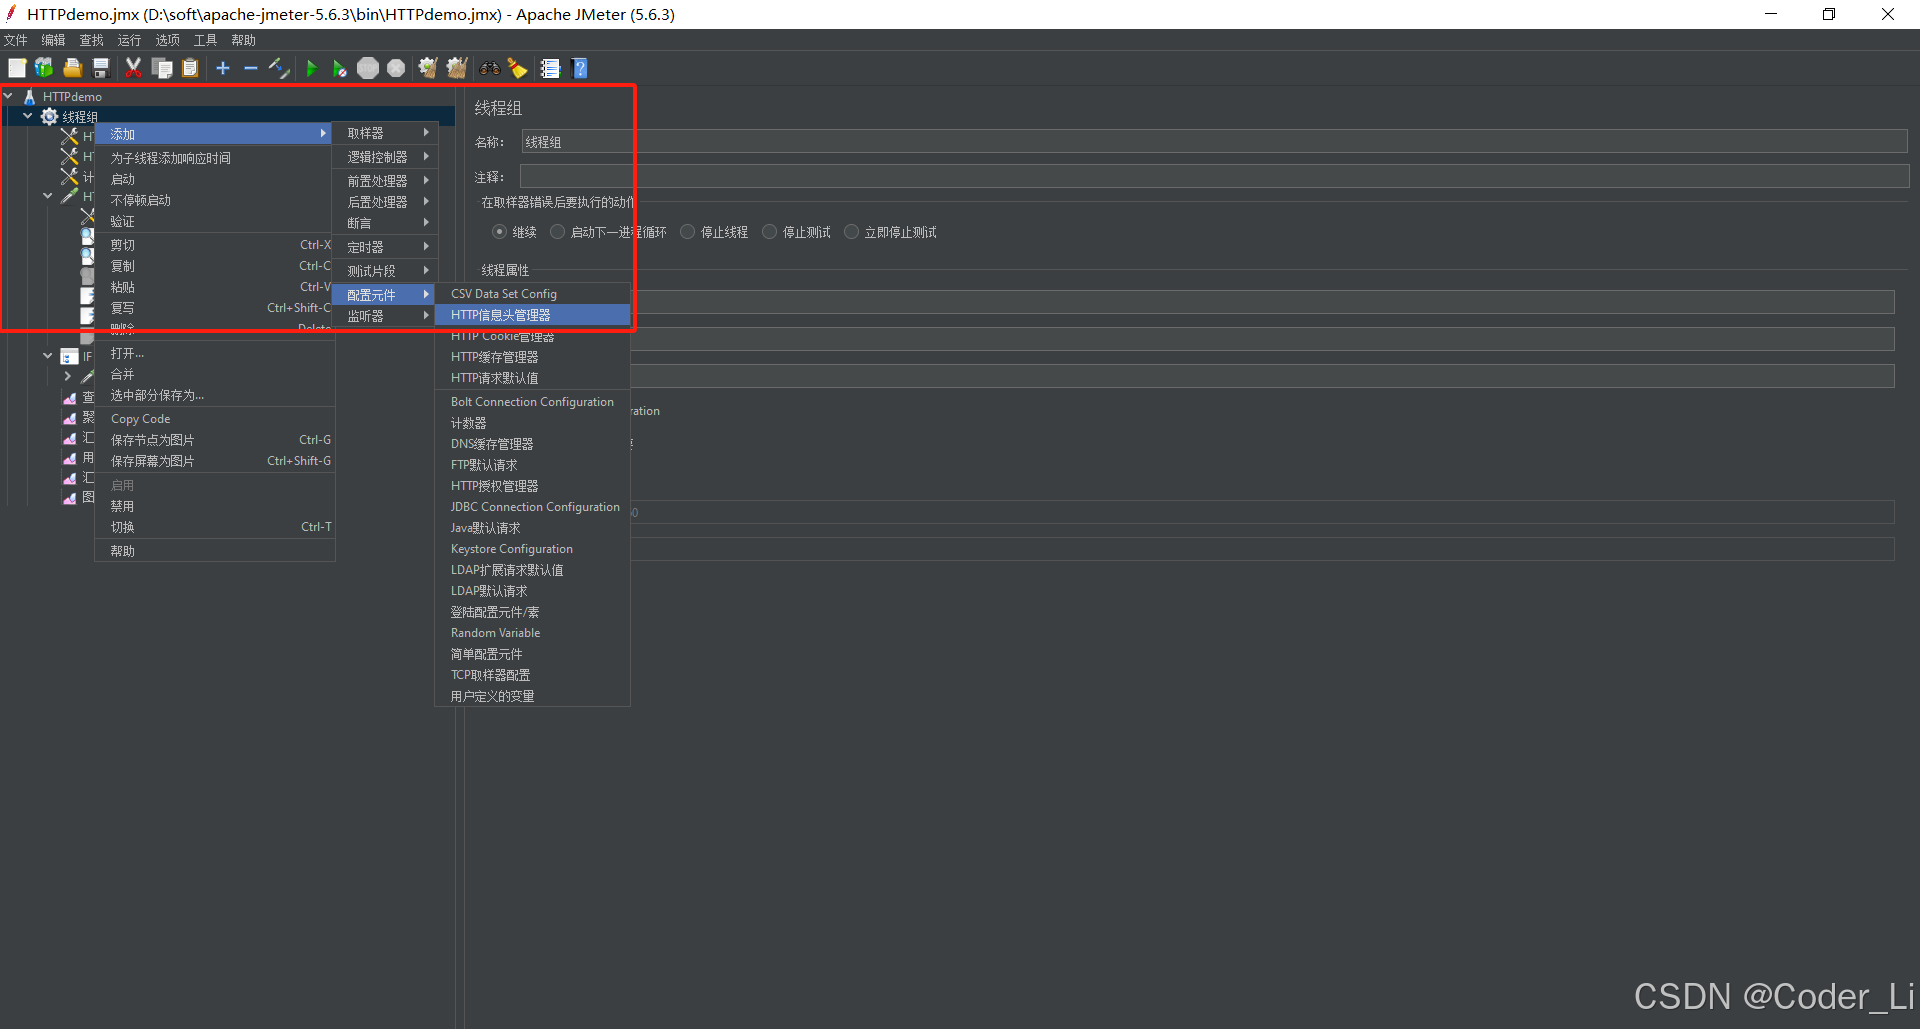Viewport: 1920px width, 1029px height.
Task: Select the 停止线程 radio button
Action: [x=687, y=232]
